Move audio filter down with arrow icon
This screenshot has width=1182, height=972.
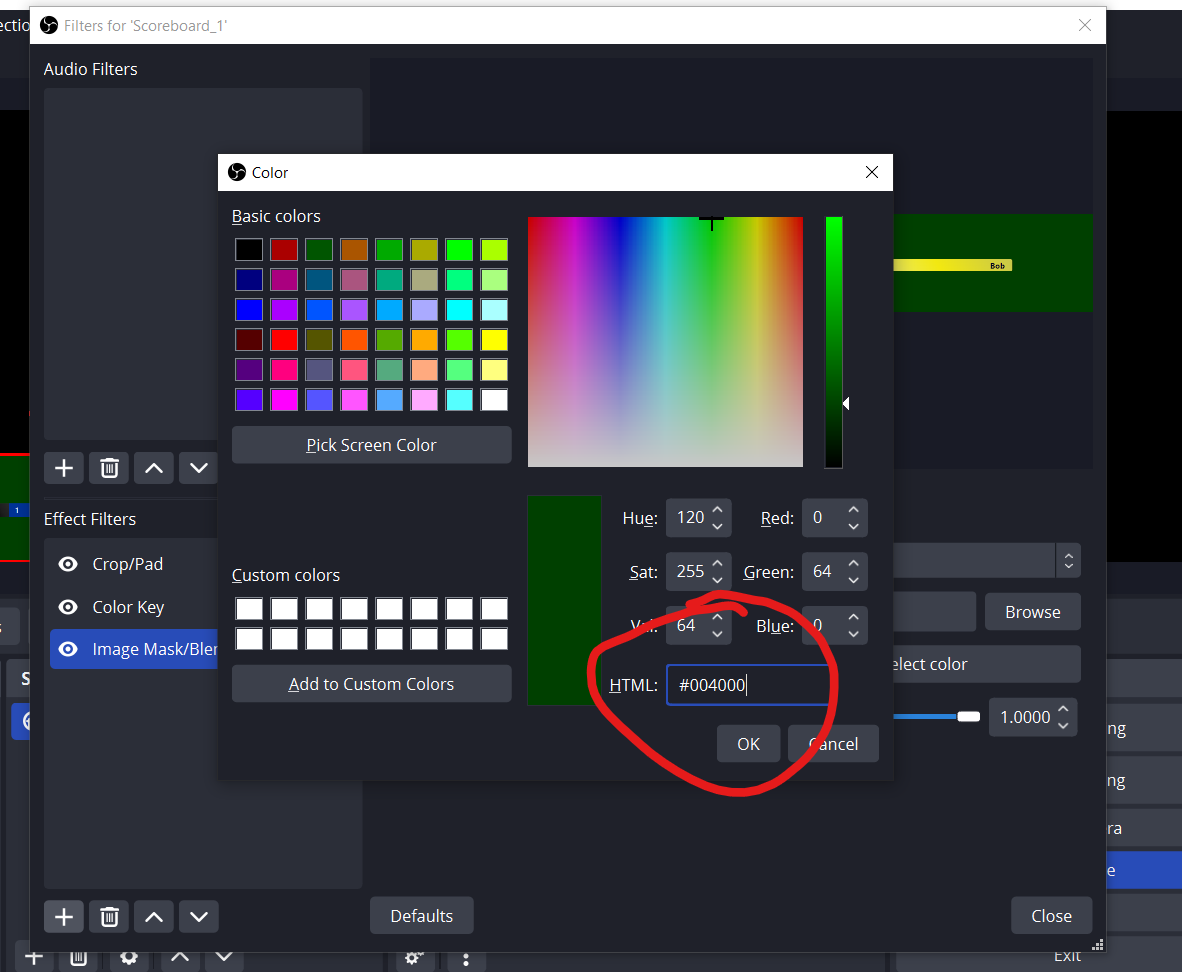[199, 467]
